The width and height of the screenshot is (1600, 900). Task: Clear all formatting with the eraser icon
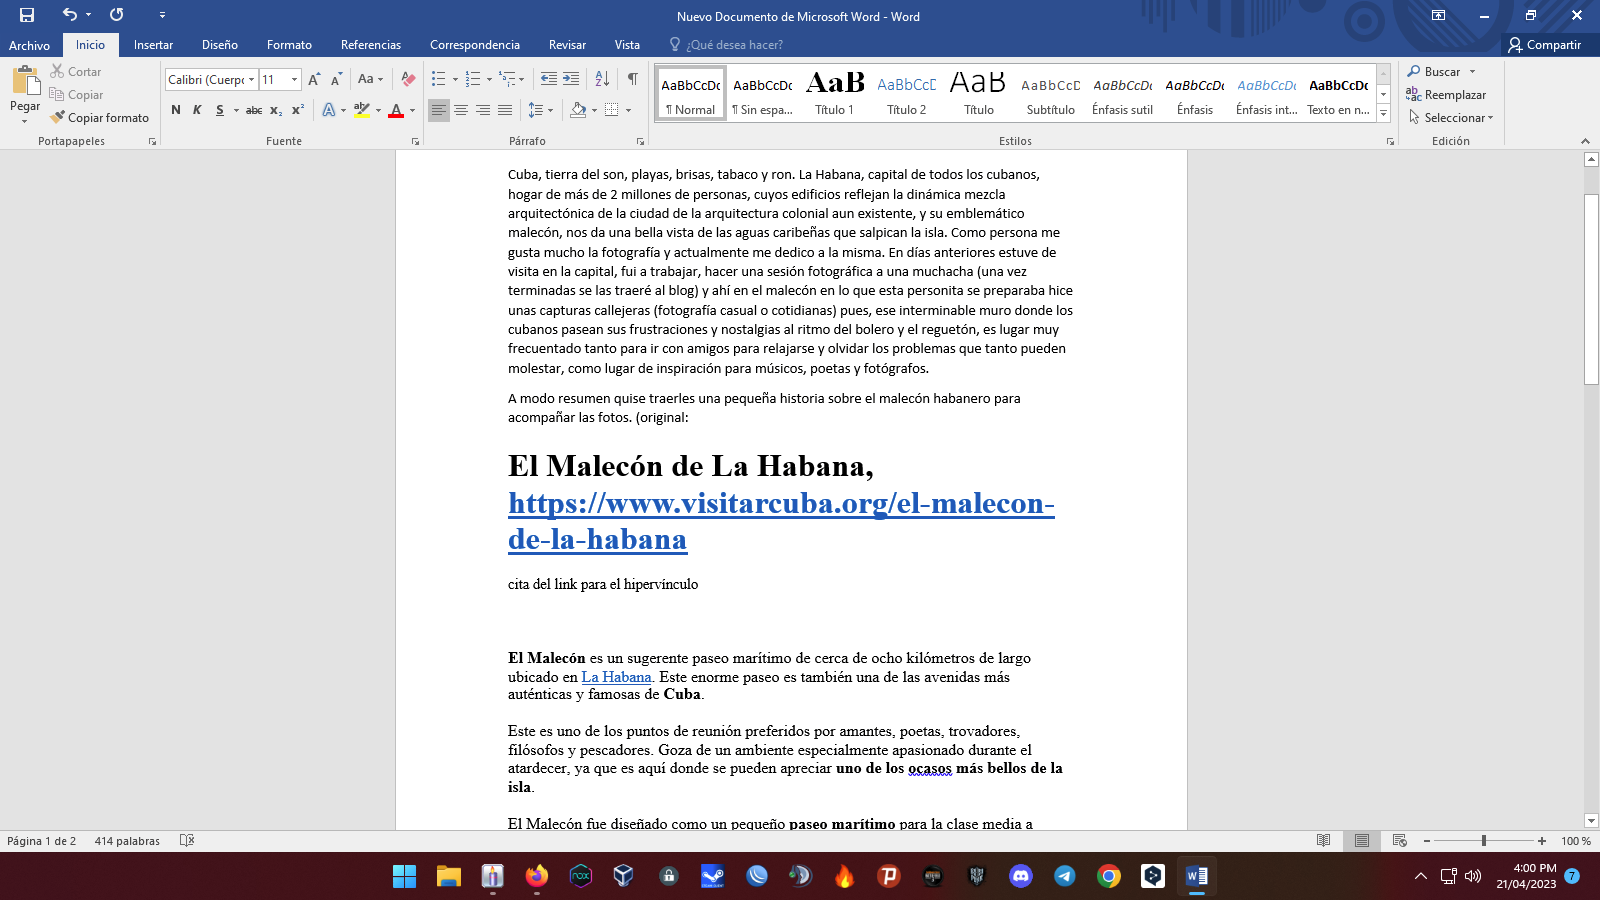pos(408,79)
